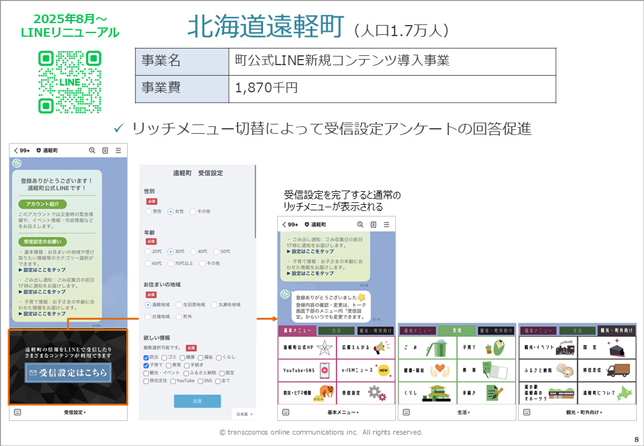Tap the back arrow beside 99+ in the left chat

tap(16, 150)
